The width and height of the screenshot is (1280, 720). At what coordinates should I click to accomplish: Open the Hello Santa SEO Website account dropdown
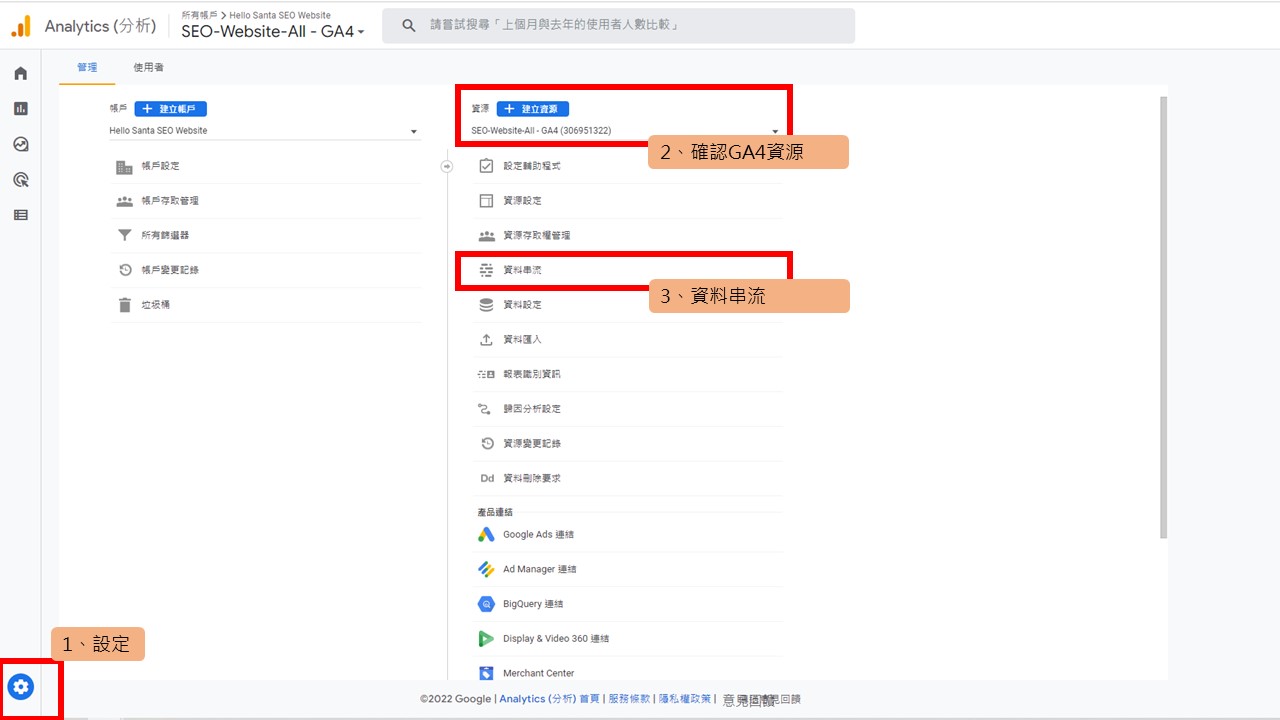[x=264, y=131]
